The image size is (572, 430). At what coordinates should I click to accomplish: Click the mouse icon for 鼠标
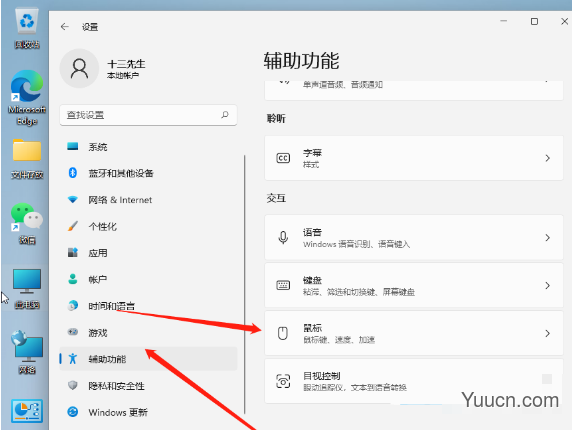(283, 333)
